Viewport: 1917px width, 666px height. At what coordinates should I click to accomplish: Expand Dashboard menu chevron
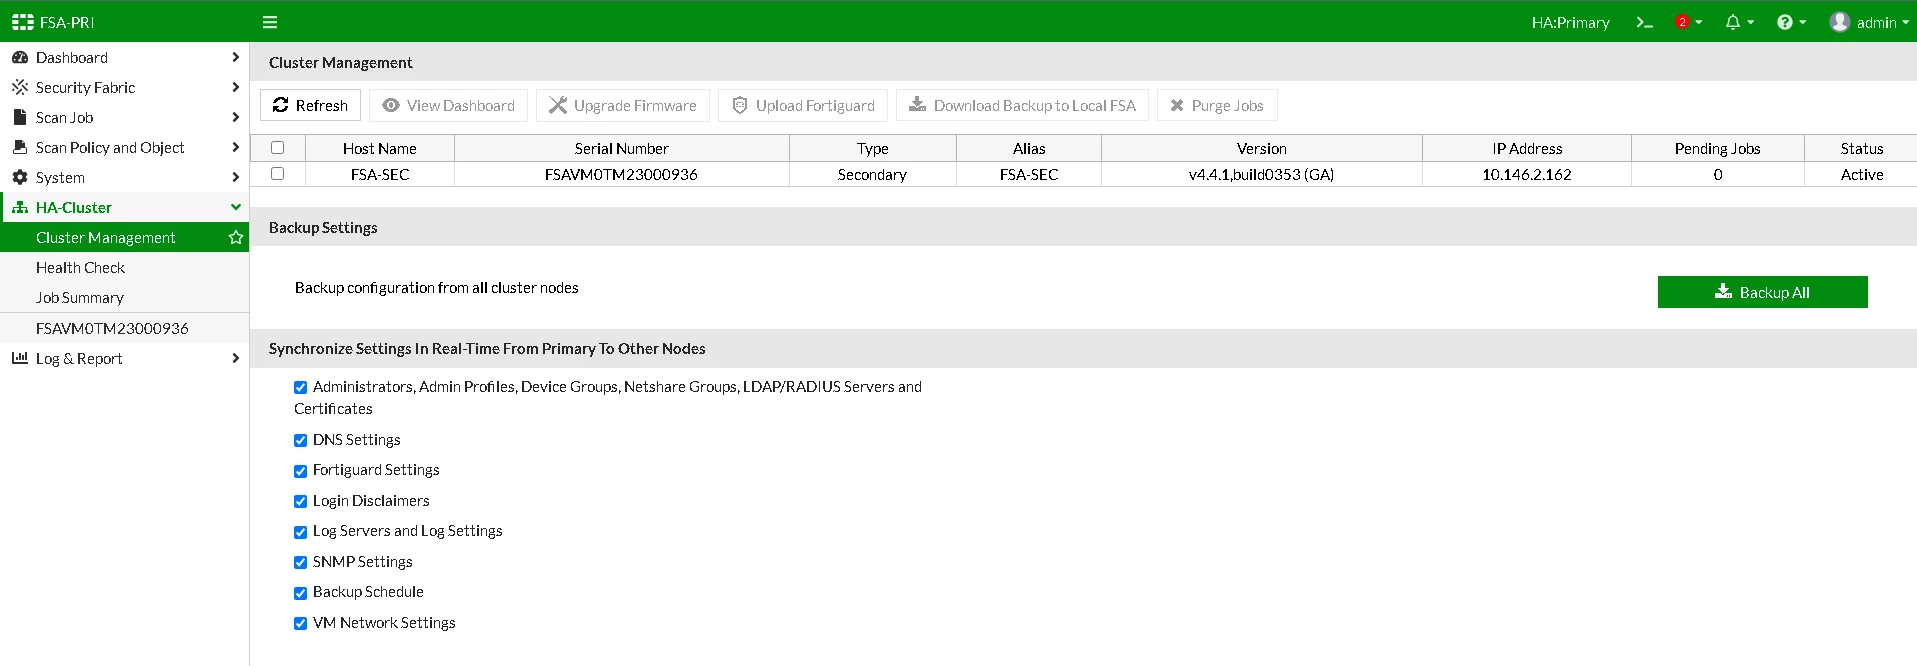[x=236, y=57]
